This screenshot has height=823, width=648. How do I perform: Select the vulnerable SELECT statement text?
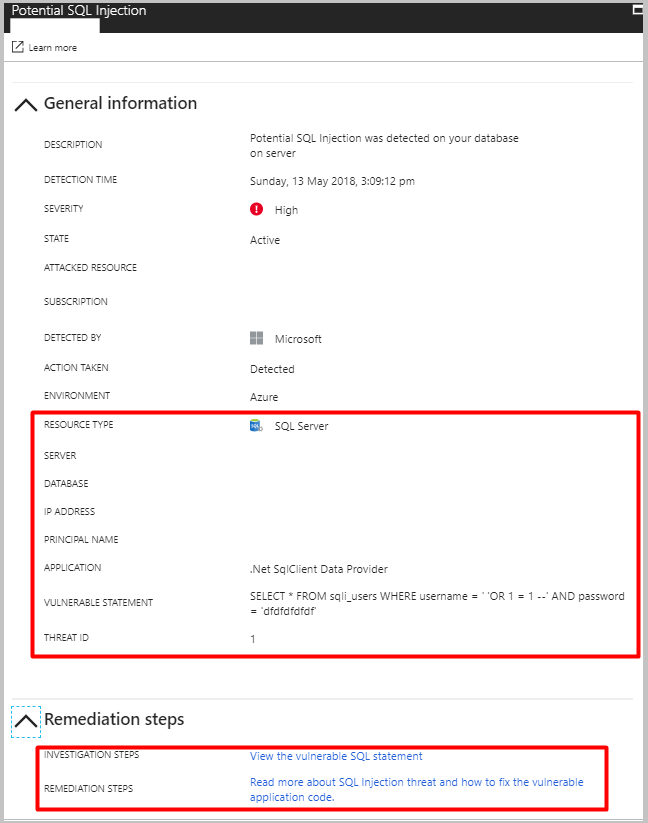pos(437,604)
